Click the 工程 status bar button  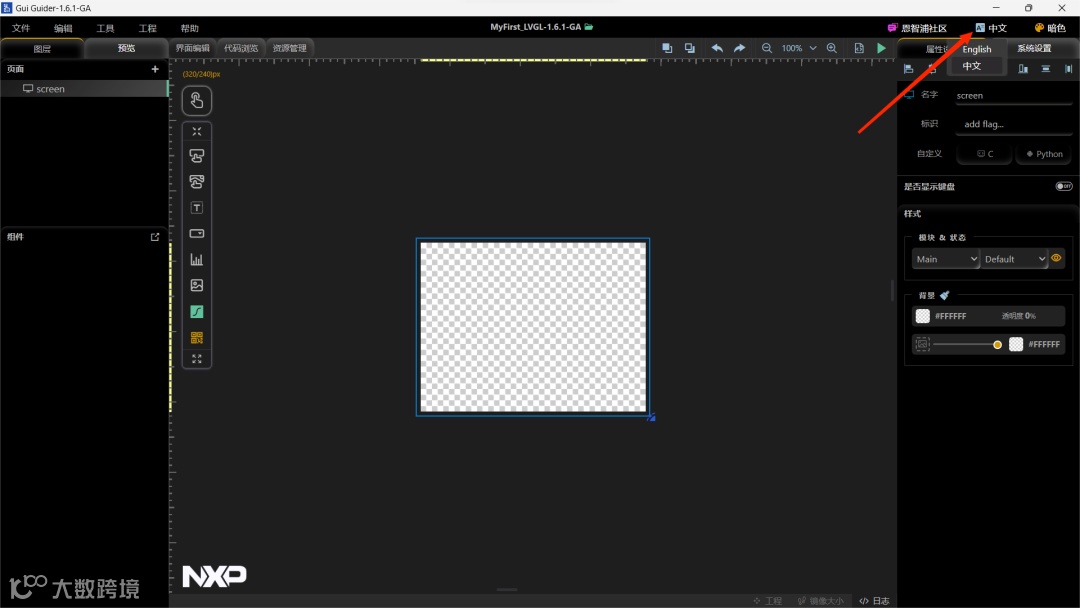coord(767,600)
